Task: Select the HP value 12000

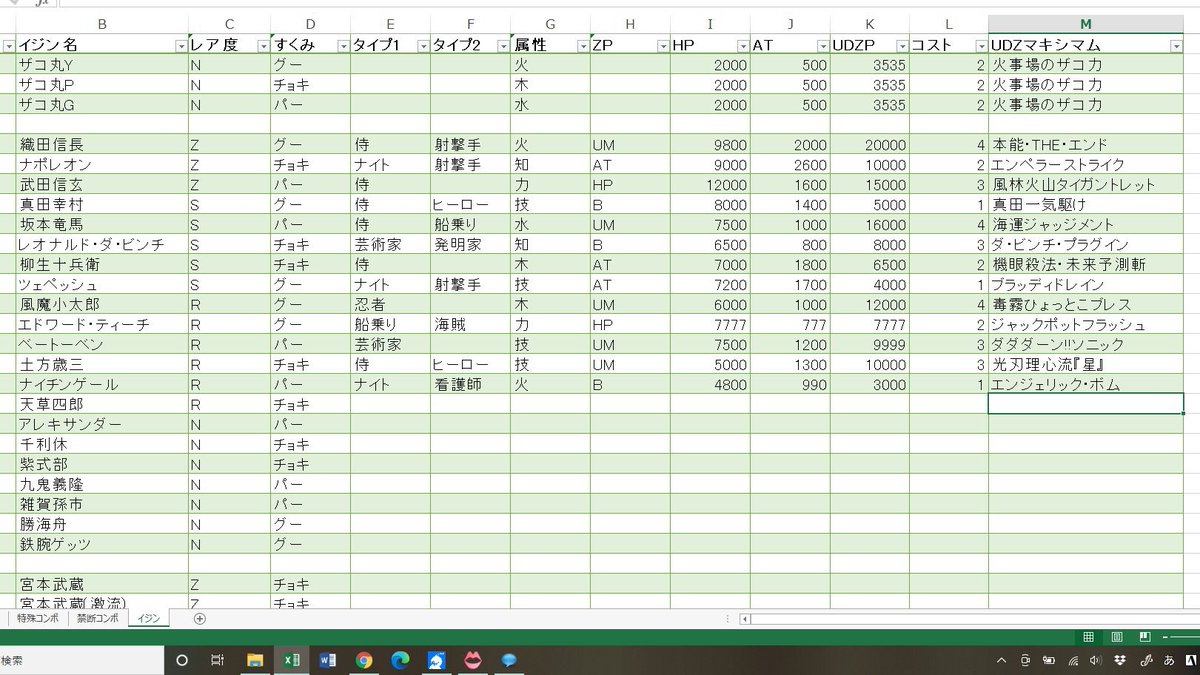Action: pos(710,185)
